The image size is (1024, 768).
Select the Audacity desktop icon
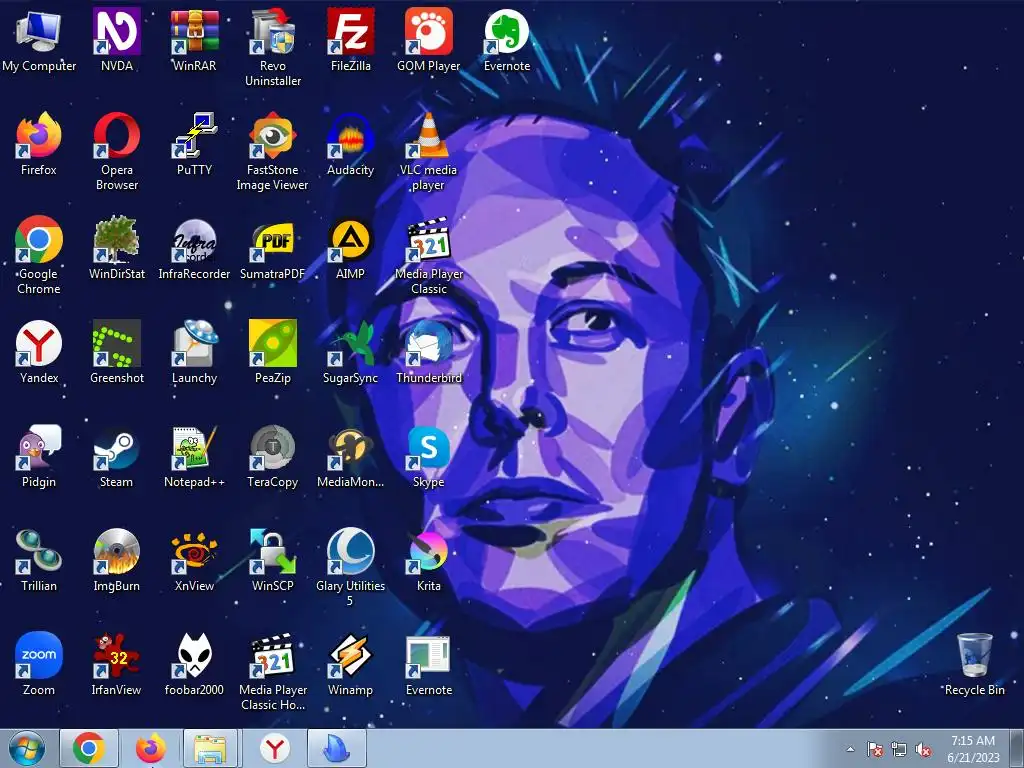(x=351, y=135)
